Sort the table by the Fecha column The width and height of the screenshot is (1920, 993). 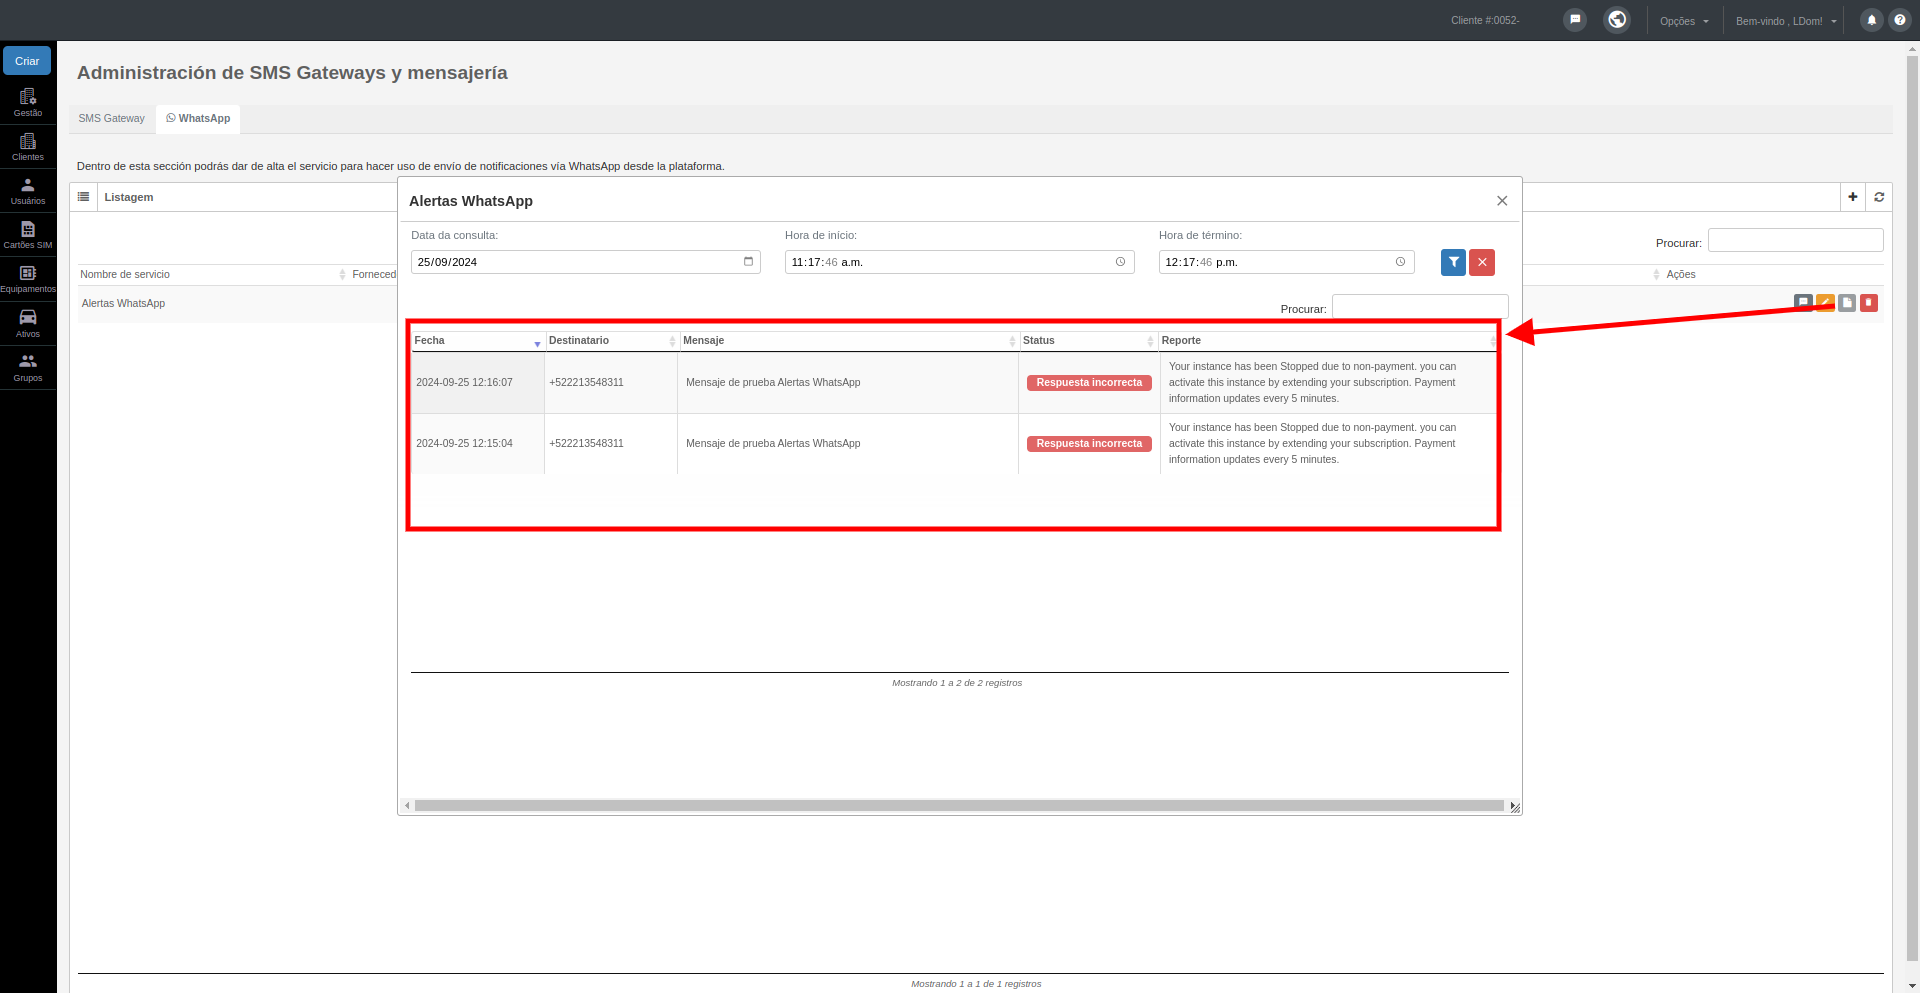coord(478,341)
